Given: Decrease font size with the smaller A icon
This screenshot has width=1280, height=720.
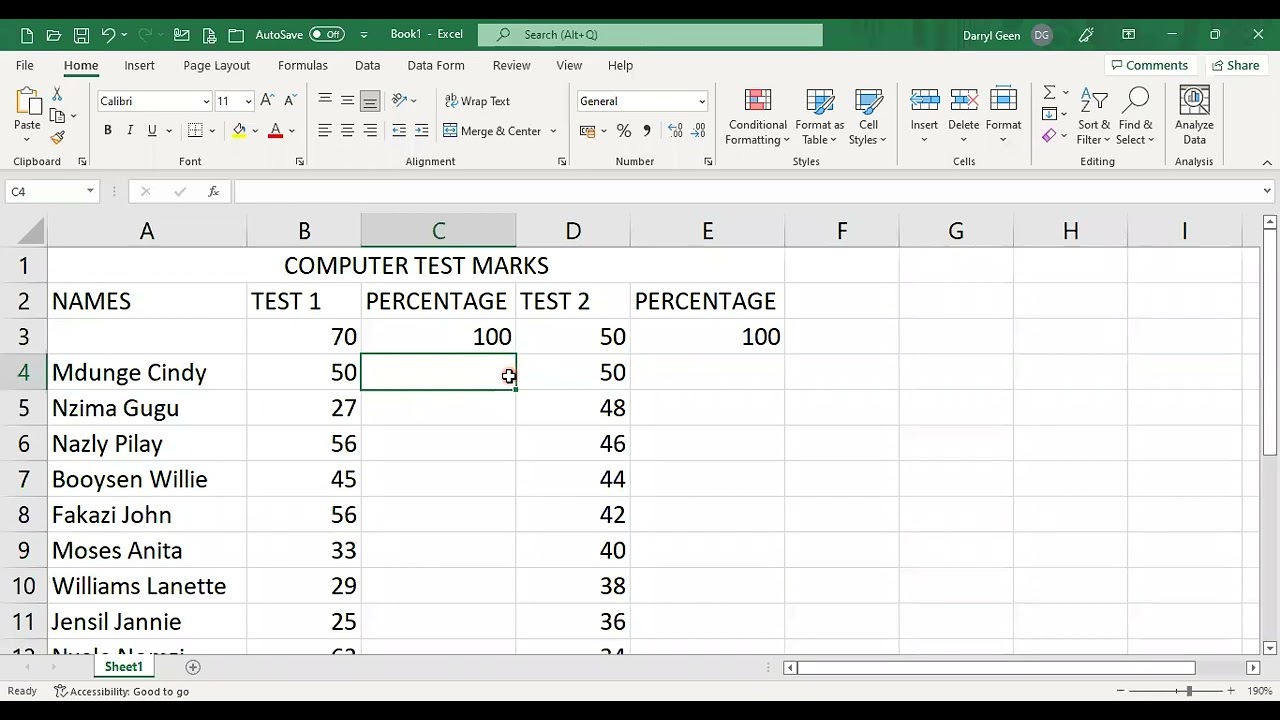Looking at the screenshot, I should (x=290, y=101).
